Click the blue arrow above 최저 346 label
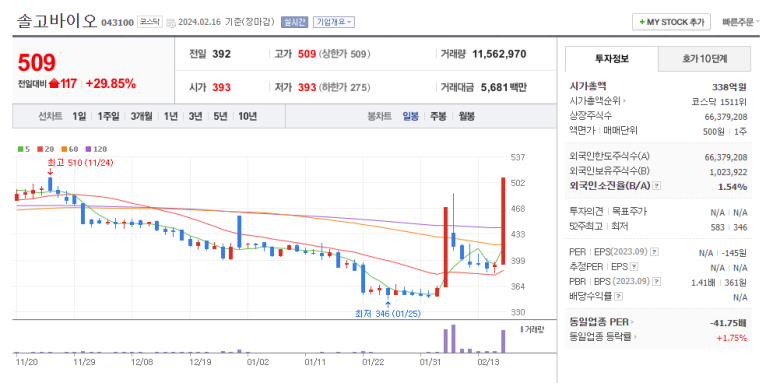This screenshot has height=383, width=773. (388, 305)
